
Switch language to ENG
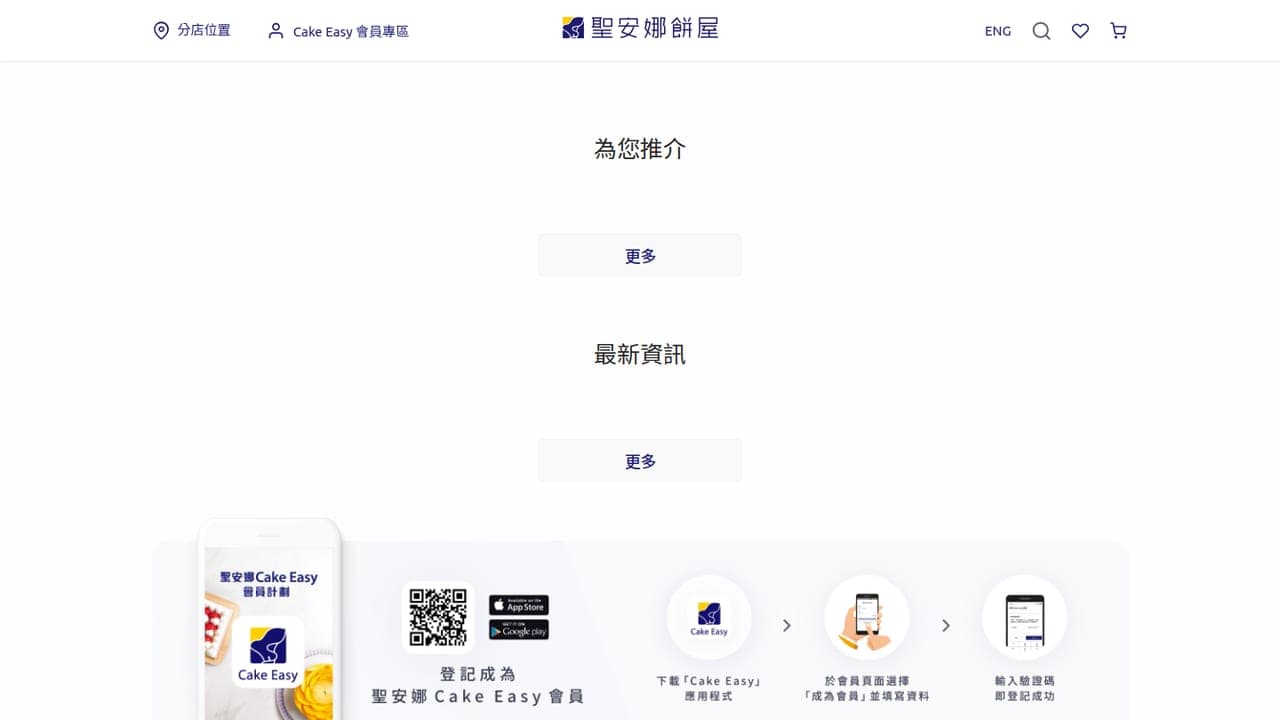[x=998, y=31]
